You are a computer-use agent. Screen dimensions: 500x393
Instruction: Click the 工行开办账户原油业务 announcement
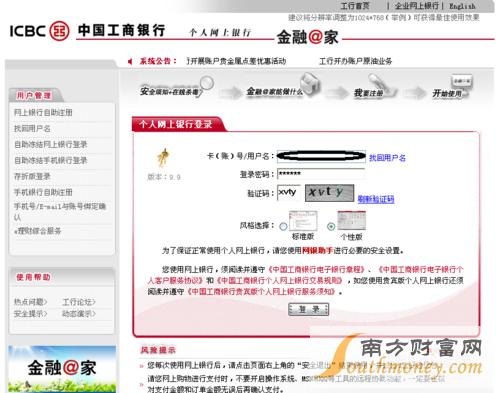coord(355,61)
